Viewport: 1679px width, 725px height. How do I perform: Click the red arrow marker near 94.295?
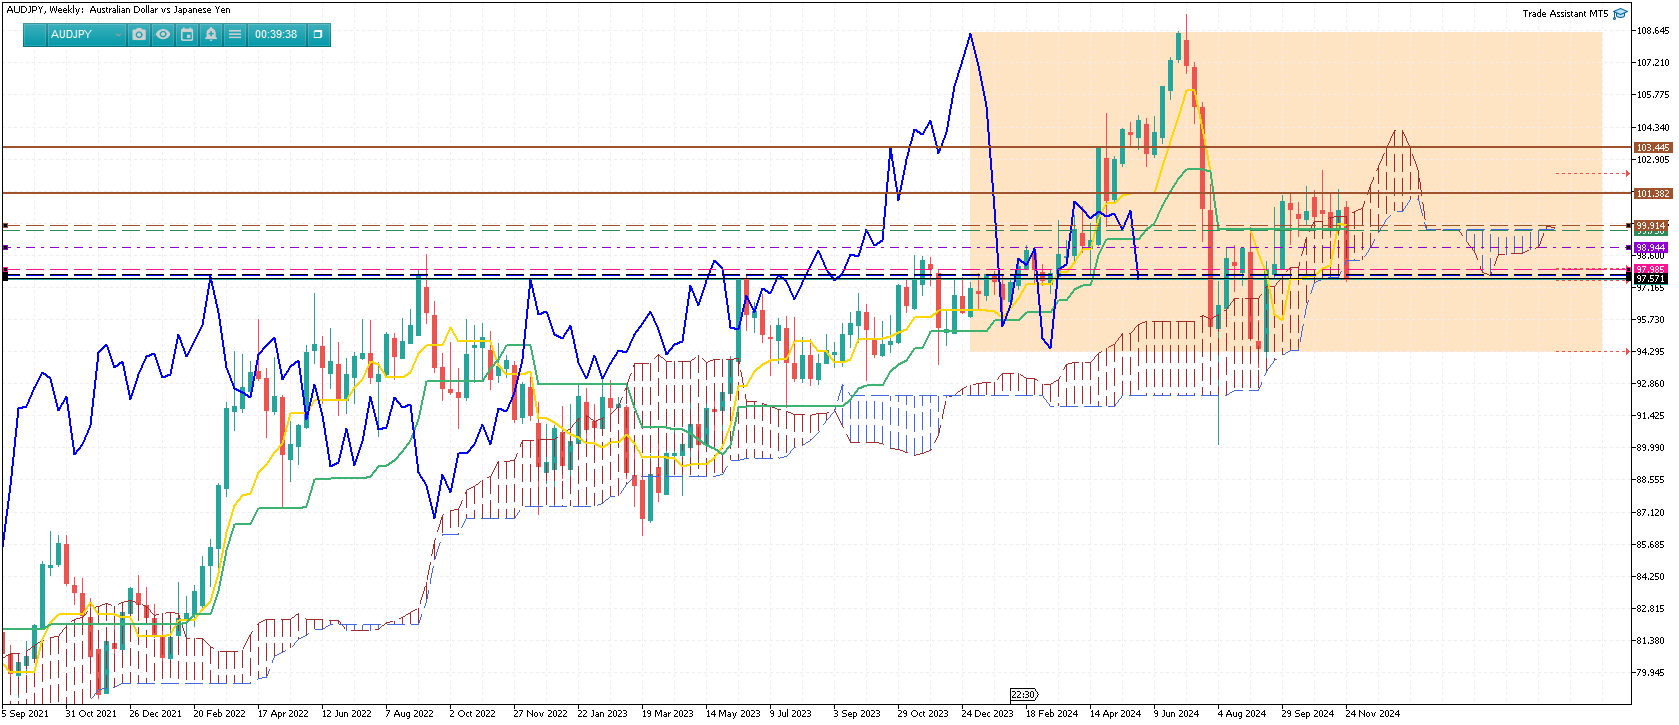pos(1627,351)
